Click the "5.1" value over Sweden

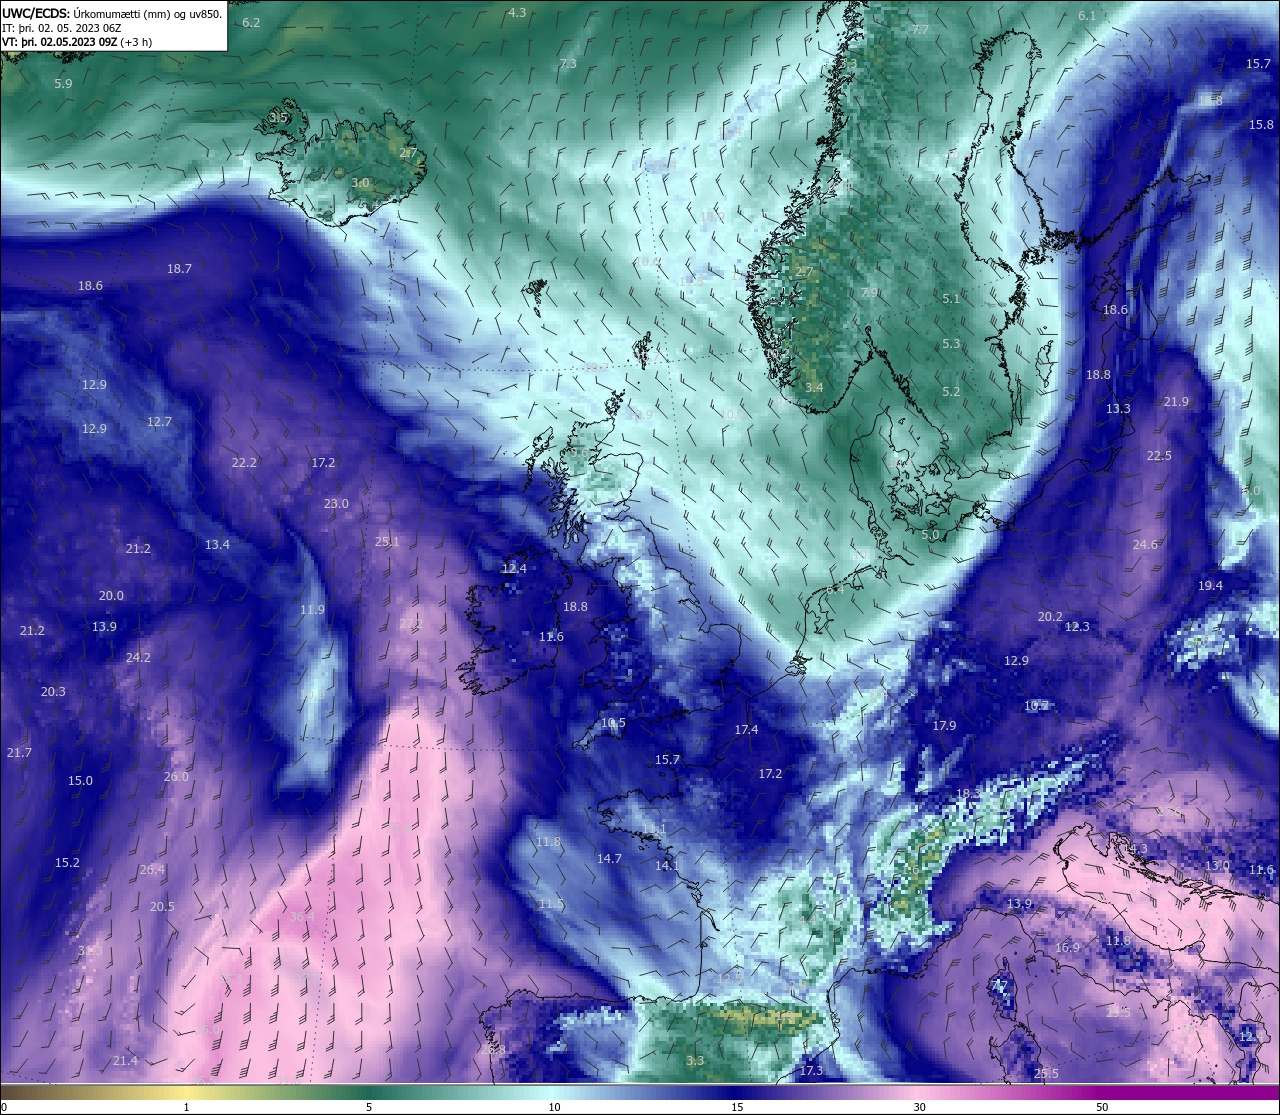tap(951, 299)
